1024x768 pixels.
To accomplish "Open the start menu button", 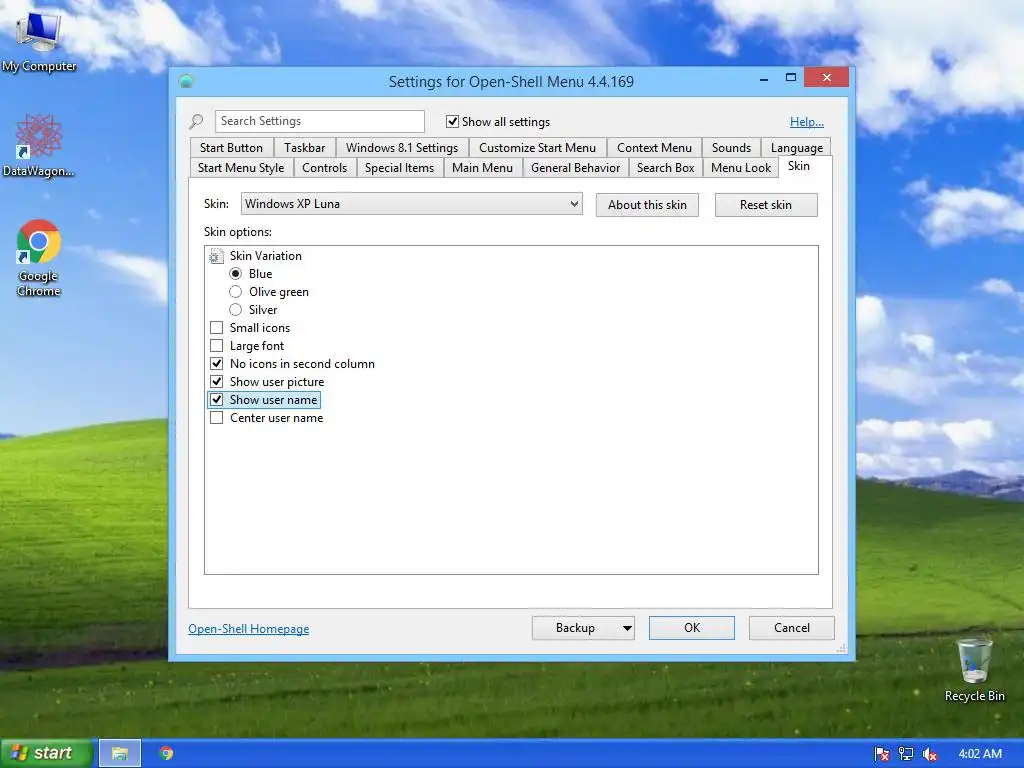I will tap(46, 754).
